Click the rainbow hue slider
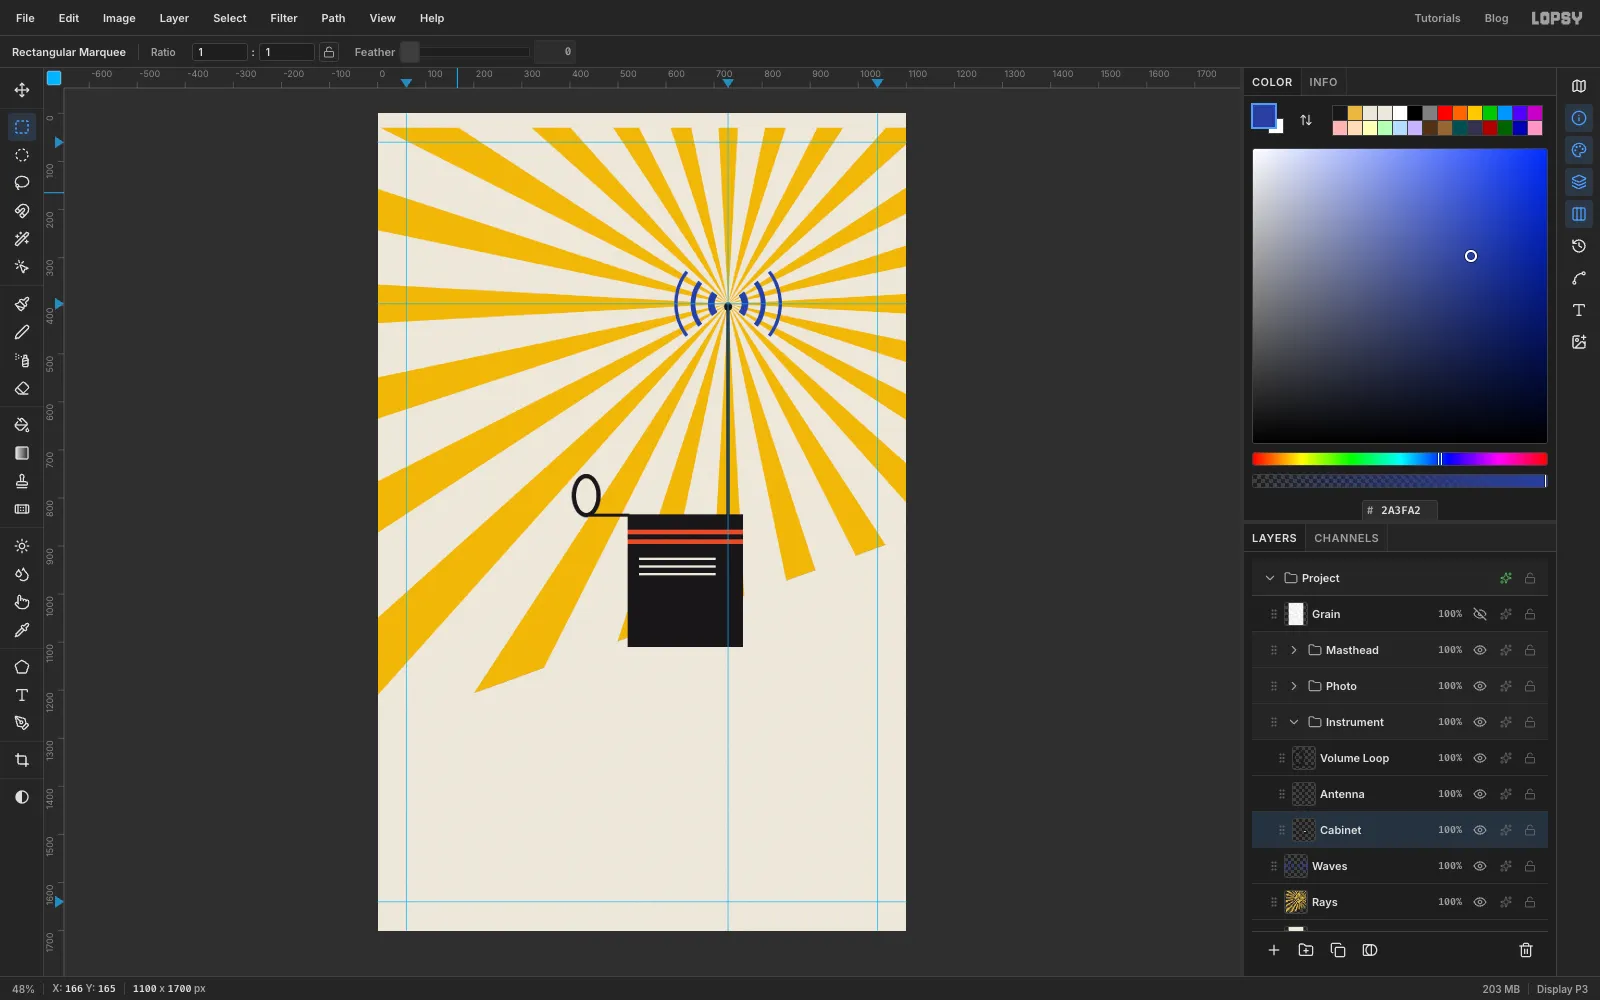This screenshot has width=1600, height=1000. click(x=1400, y=459)
